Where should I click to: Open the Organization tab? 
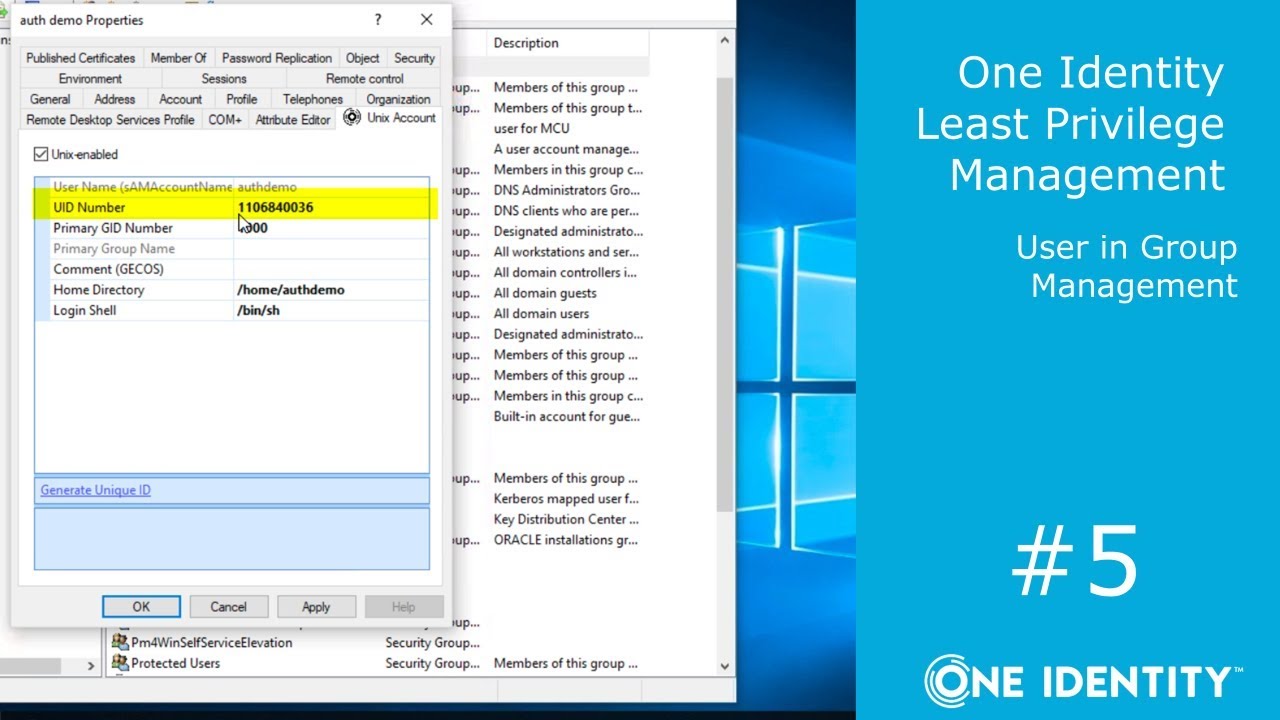tap(398, 99)
